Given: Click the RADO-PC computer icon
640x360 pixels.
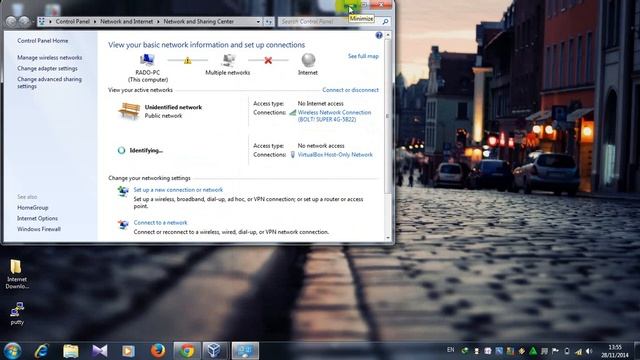Looking at the screenshot, I should point(147,60).
